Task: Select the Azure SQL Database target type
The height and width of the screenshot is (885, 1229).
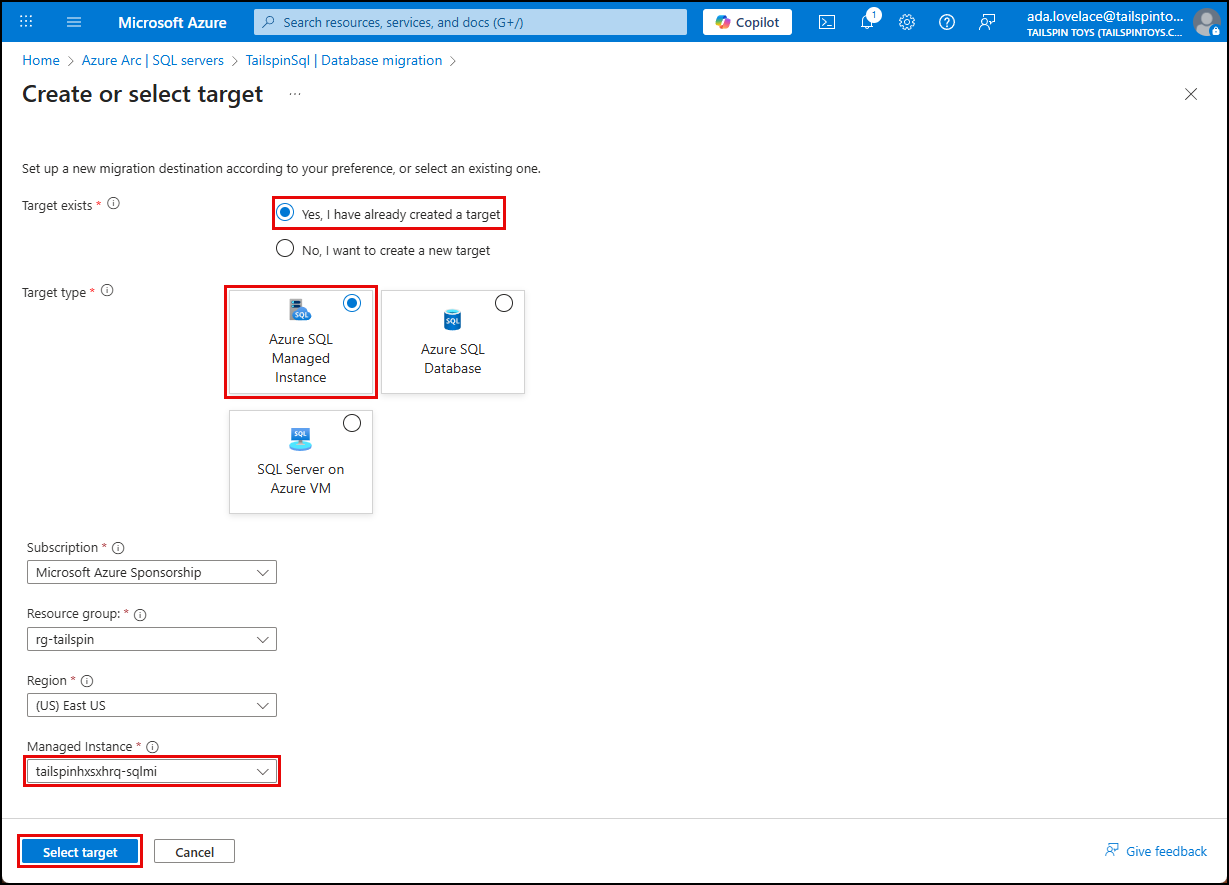Action: point(452,342)
